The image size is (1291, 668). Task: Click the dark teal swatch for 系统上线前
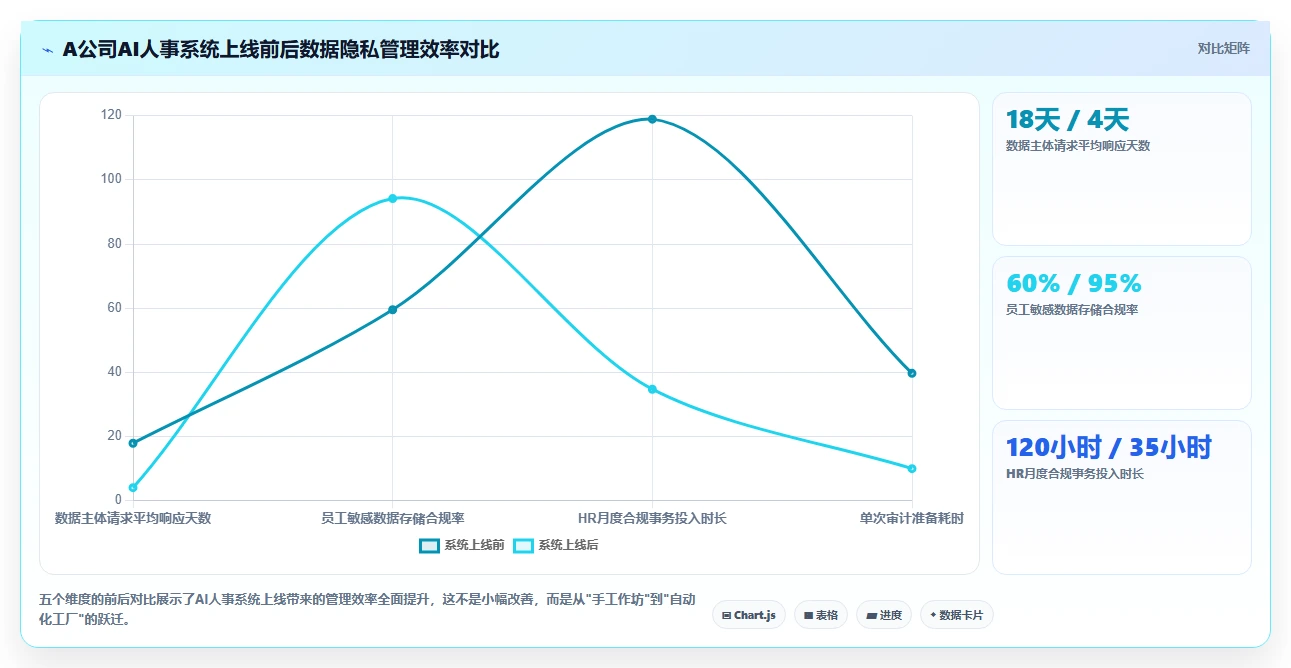click(x=429, y=545)
